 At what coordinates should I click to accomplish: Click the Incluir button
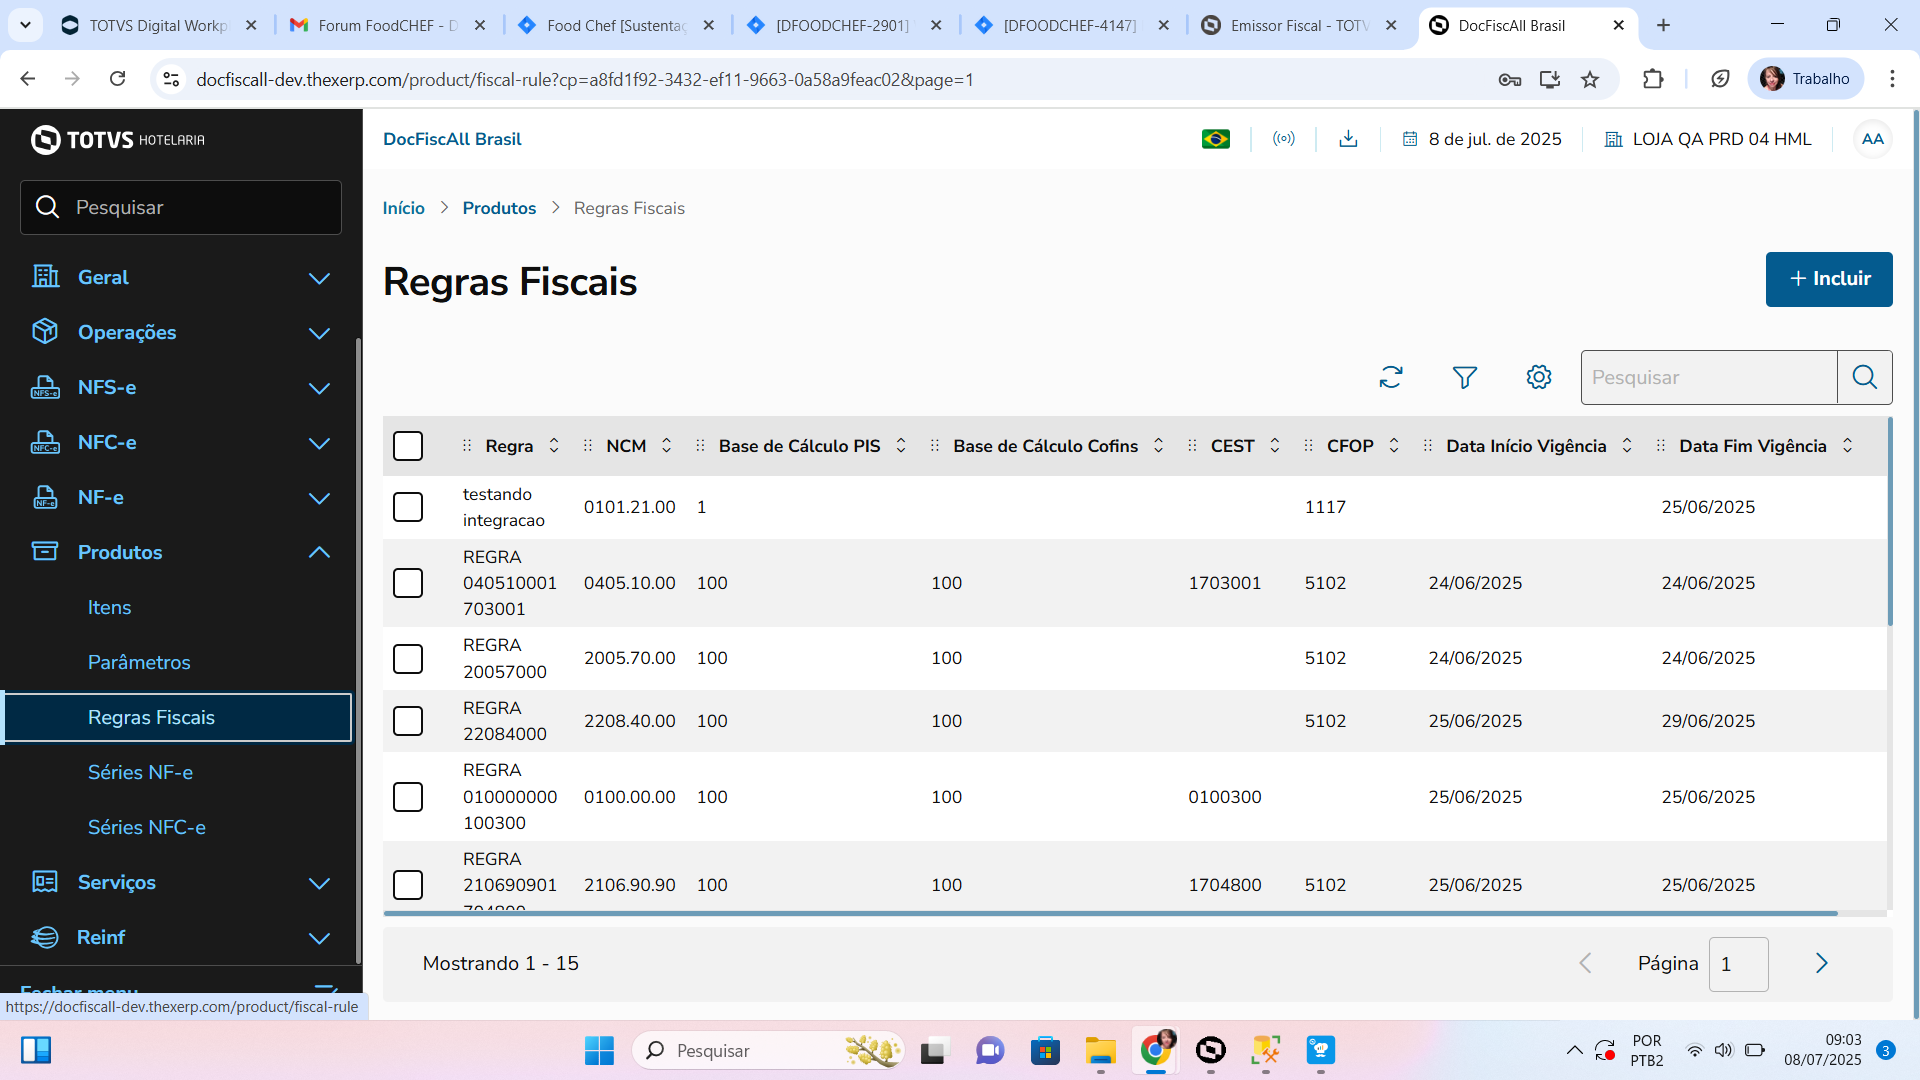pyautogui.click(x=1828, y=279)
